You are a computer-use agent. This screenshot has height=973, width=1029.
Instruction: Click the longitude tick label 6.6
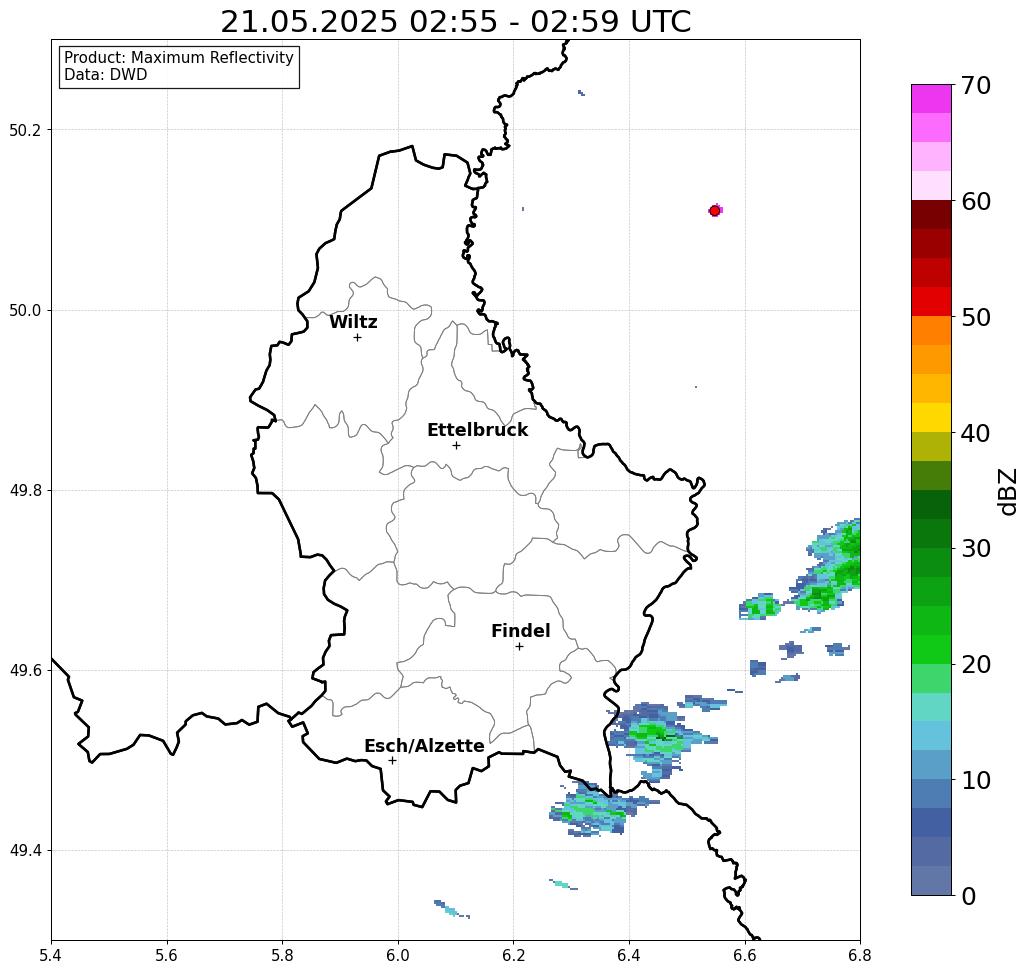tap(744, 955)
